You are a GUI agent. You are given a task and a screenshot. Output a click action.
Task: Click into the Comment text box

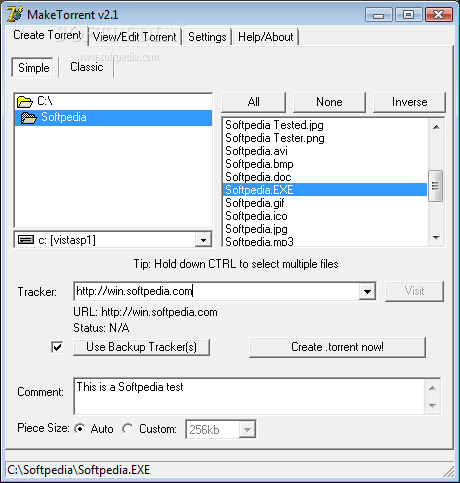(249, 396)
